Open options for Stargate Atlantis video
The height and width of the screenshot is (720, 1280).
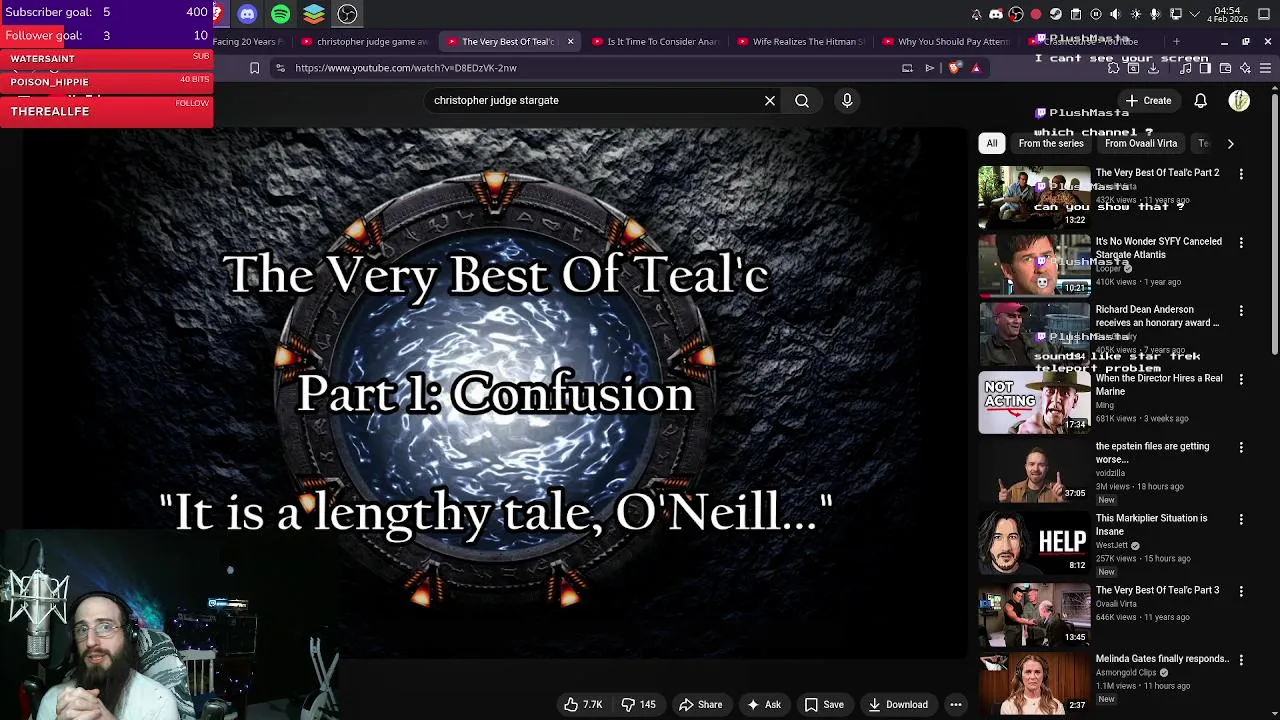1241,243
